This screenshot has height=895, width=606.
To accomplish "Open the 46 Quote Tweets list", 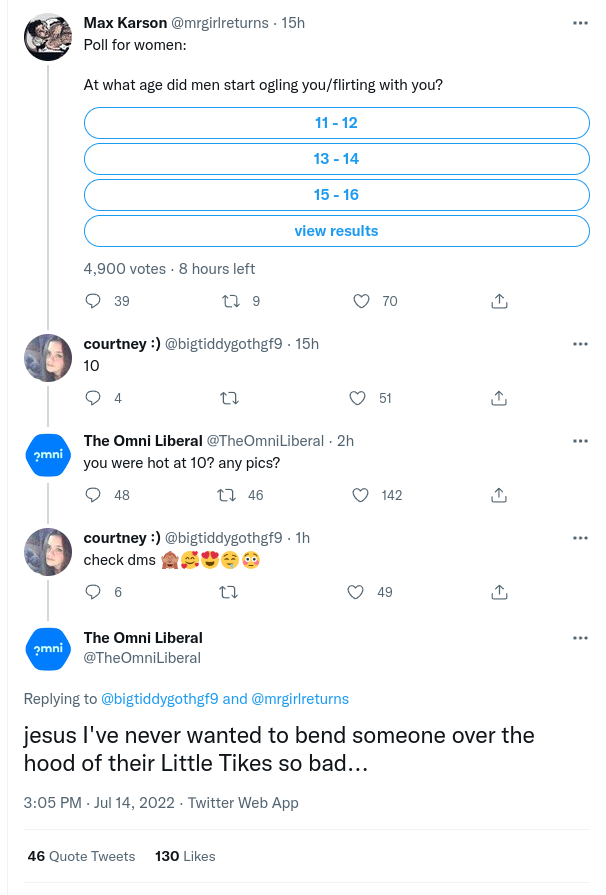I will pyautogui.click(x=82, y=856).
